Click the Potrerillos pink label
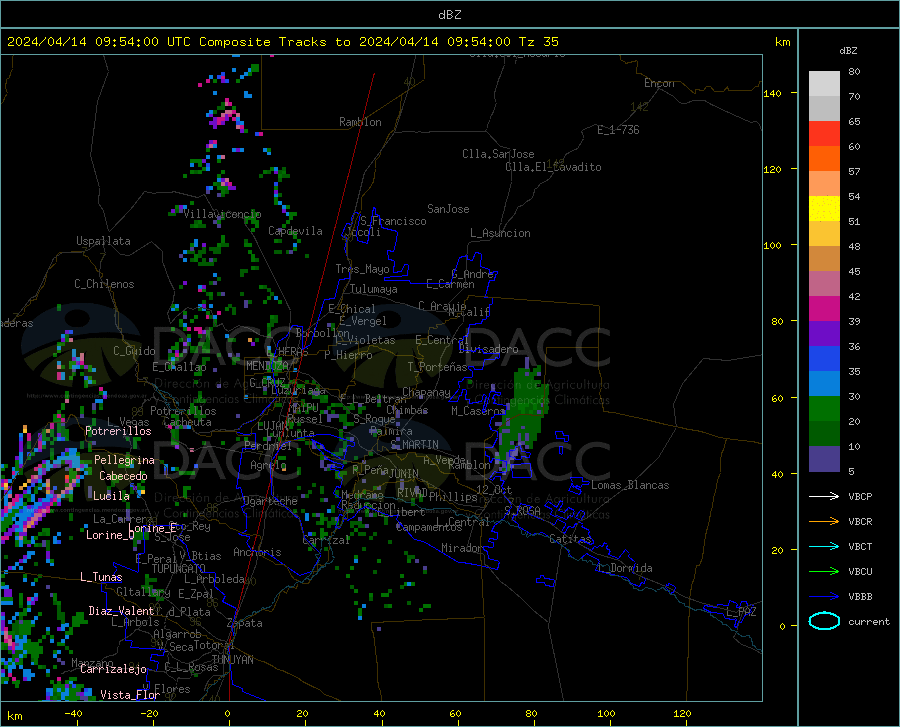Screen dimensions: 900x727 (118, 431)
